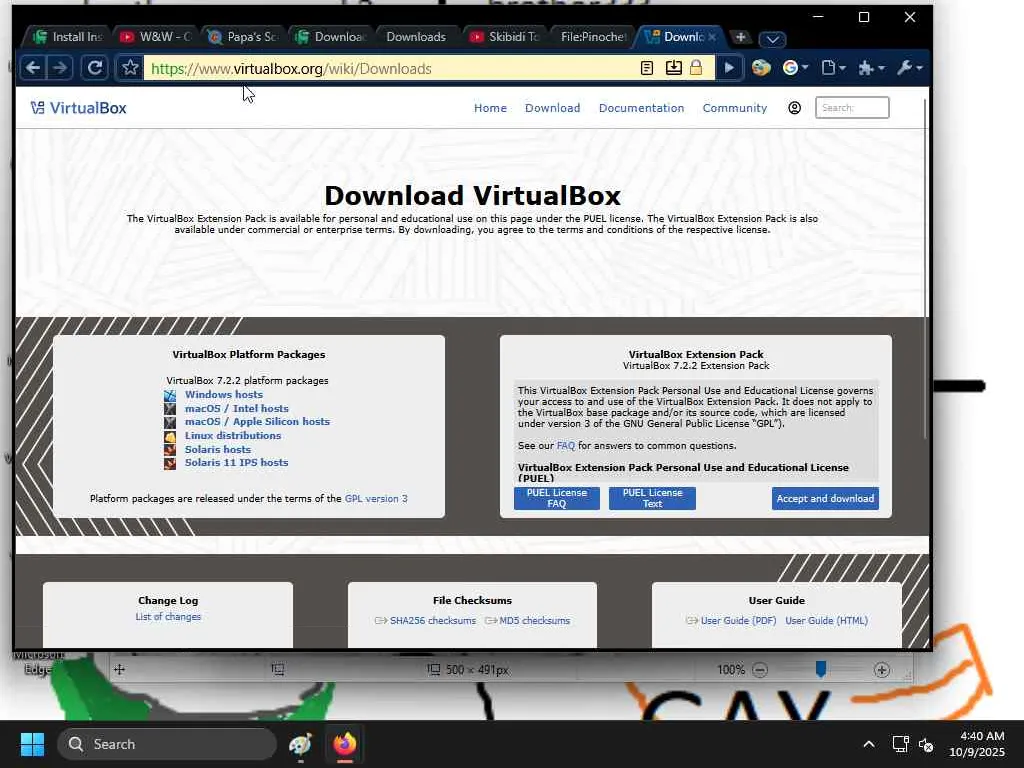Open Community in the site navigation
The width and height of the screenshot is (1024, 768).
click(x=735, y=108)
